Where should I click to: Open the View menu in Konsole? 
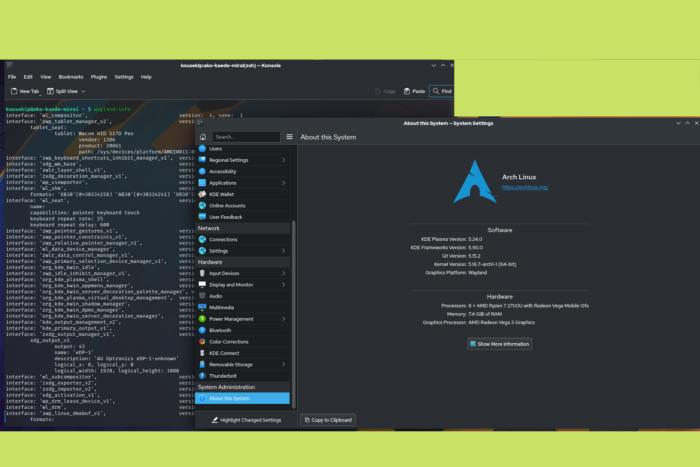(x=46, y=77)
